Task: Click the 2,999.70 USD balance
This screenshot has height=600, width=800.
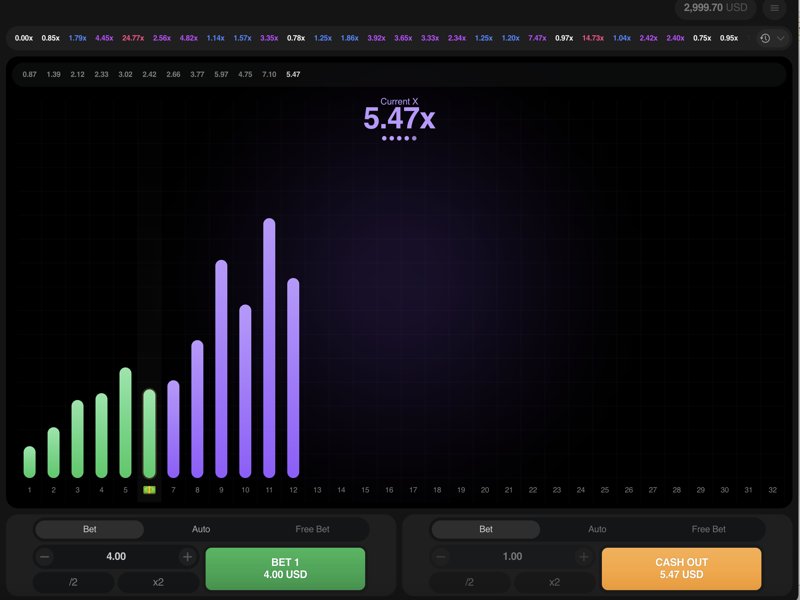Action: [715, 8]
